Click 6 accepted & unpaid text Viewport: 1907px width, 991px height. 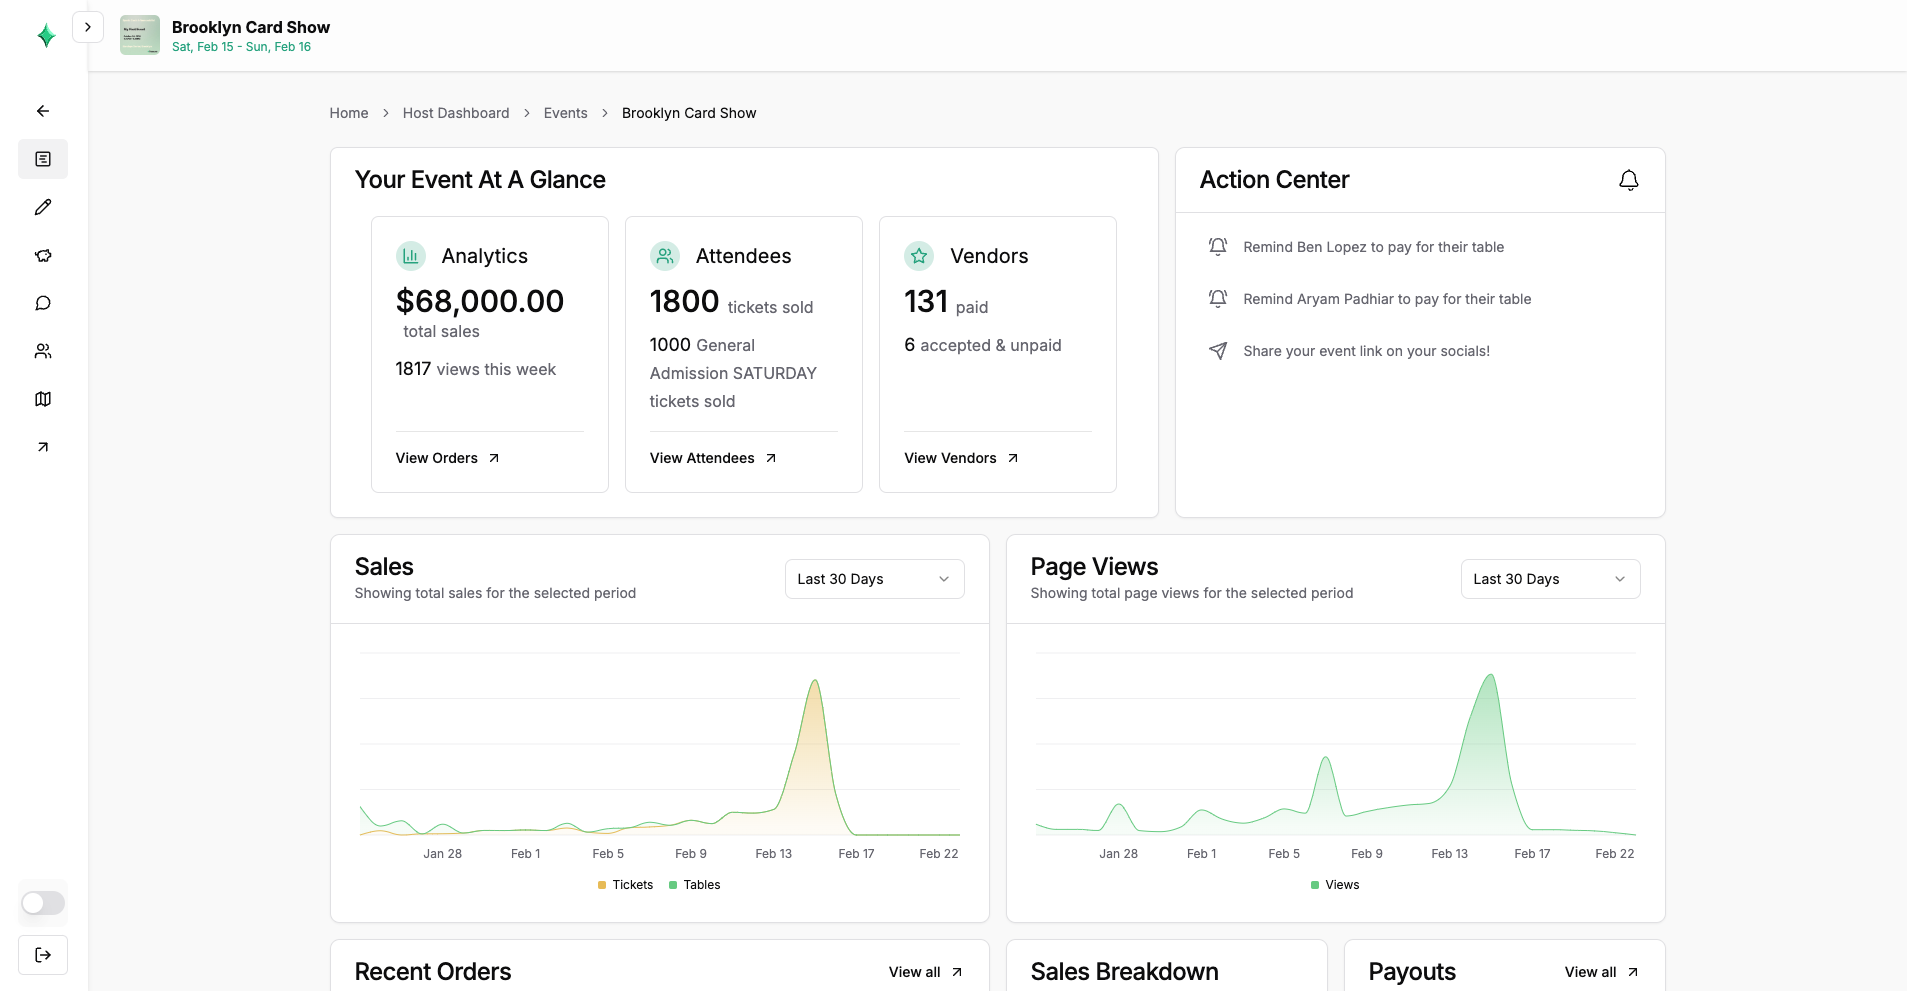pyautogui.click(x=983, y=345)
